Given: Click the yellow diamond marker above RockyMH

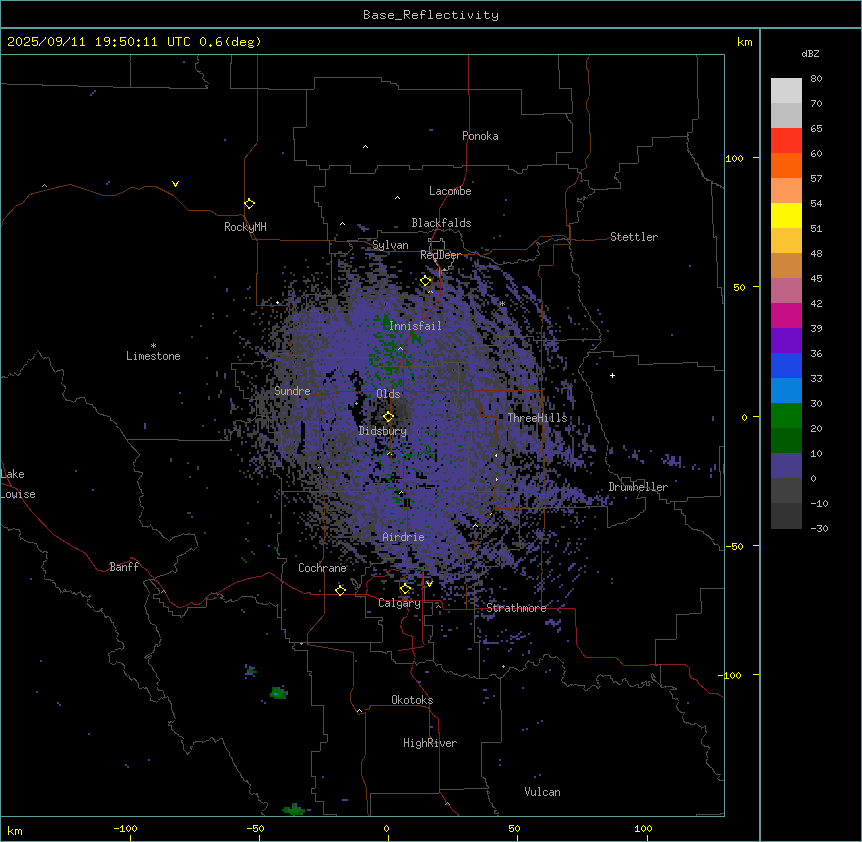Looking at the screenshot, I should [x=250, y=204].
